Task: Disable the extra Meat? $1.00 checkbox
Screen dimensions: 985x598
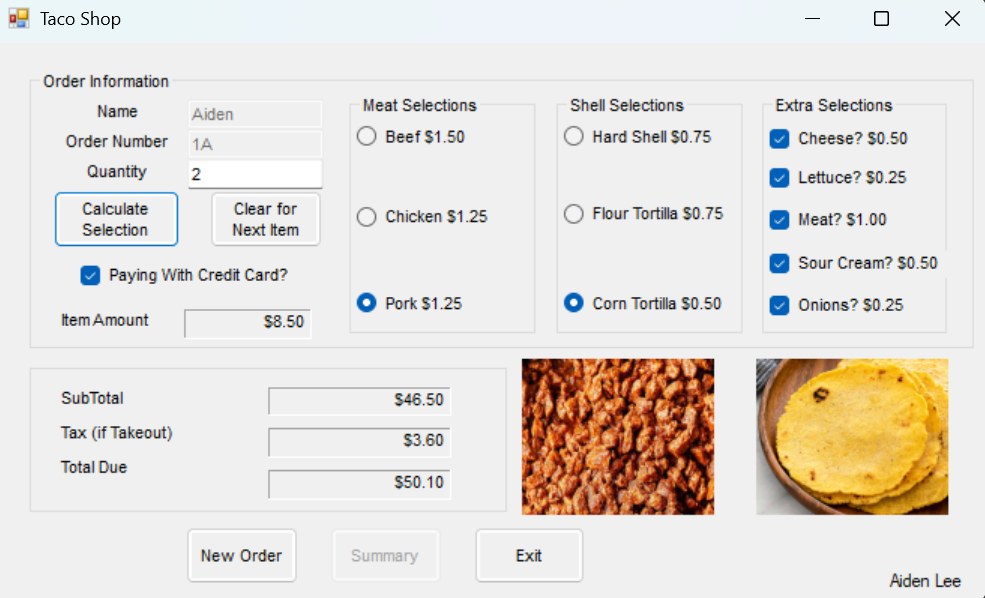Action: [780, 220]
